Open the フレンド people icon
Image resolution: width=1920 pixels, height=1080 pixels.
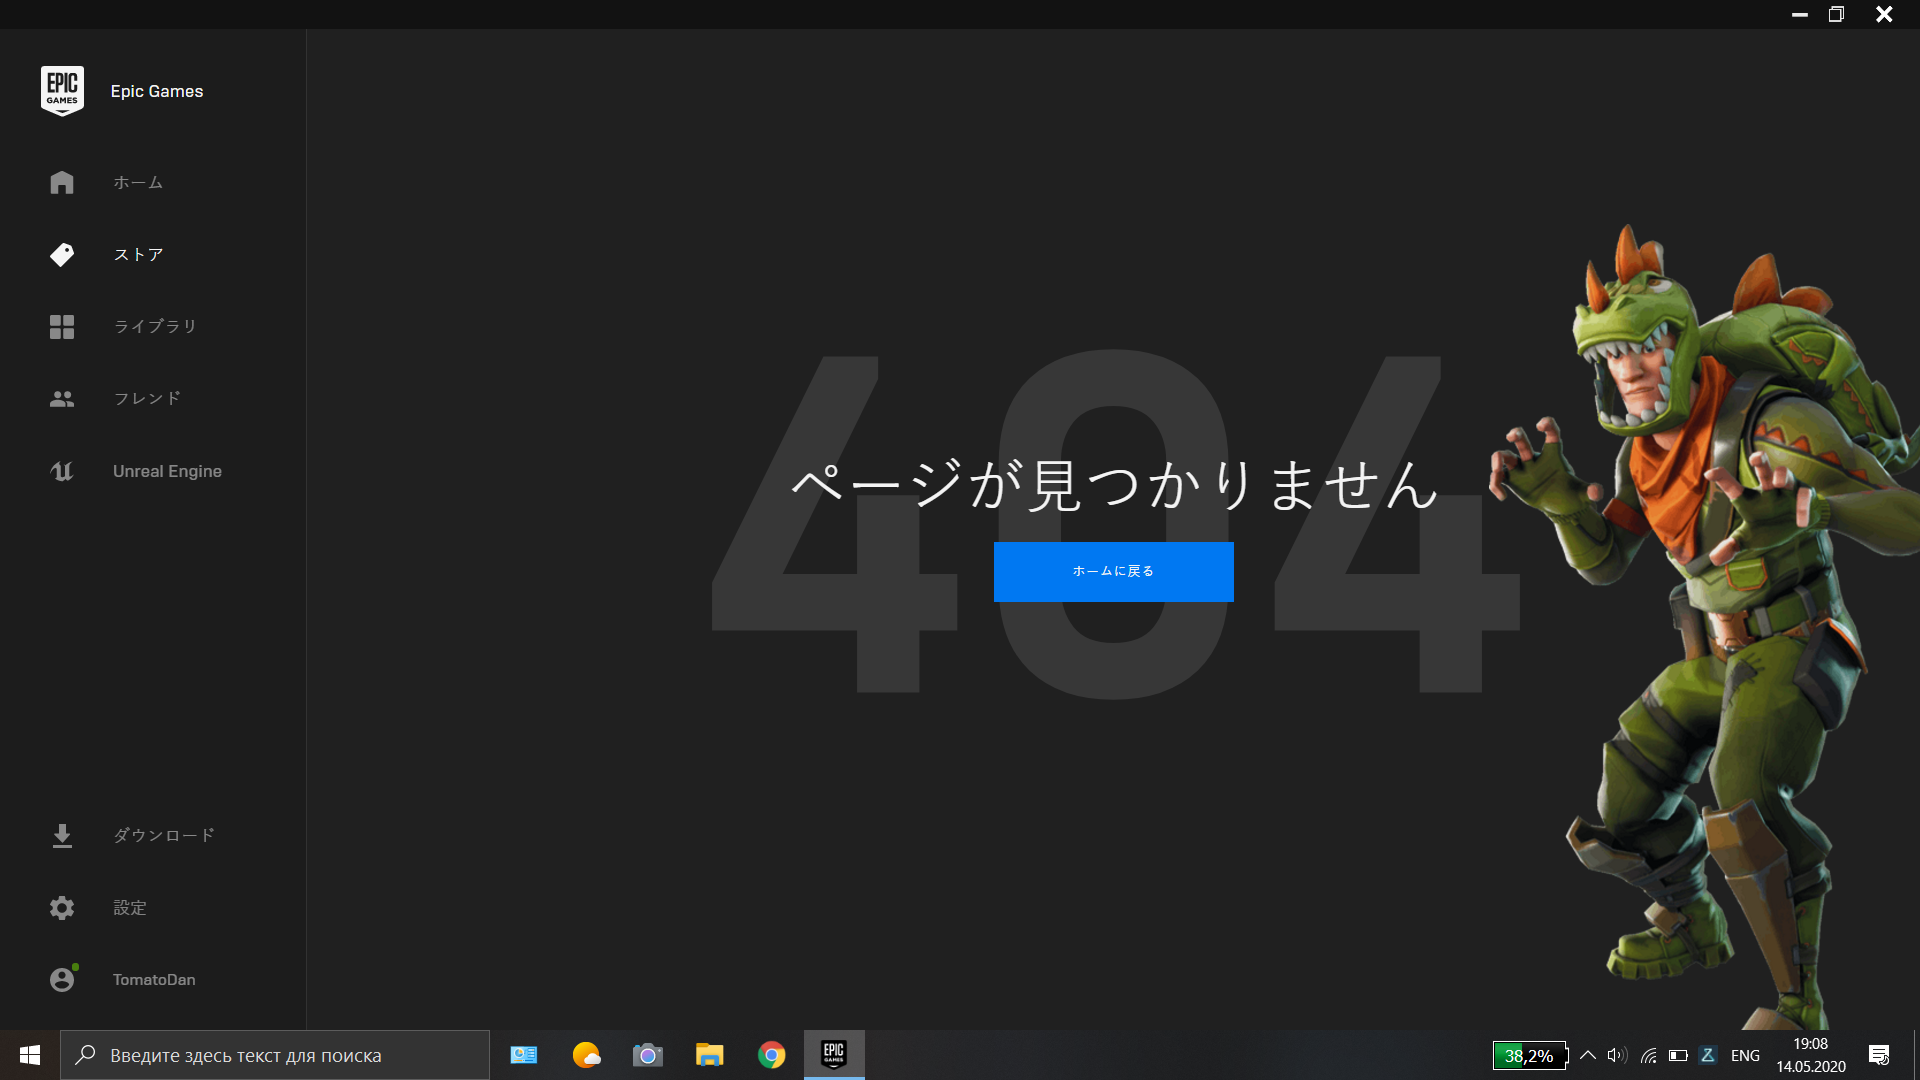62,399
